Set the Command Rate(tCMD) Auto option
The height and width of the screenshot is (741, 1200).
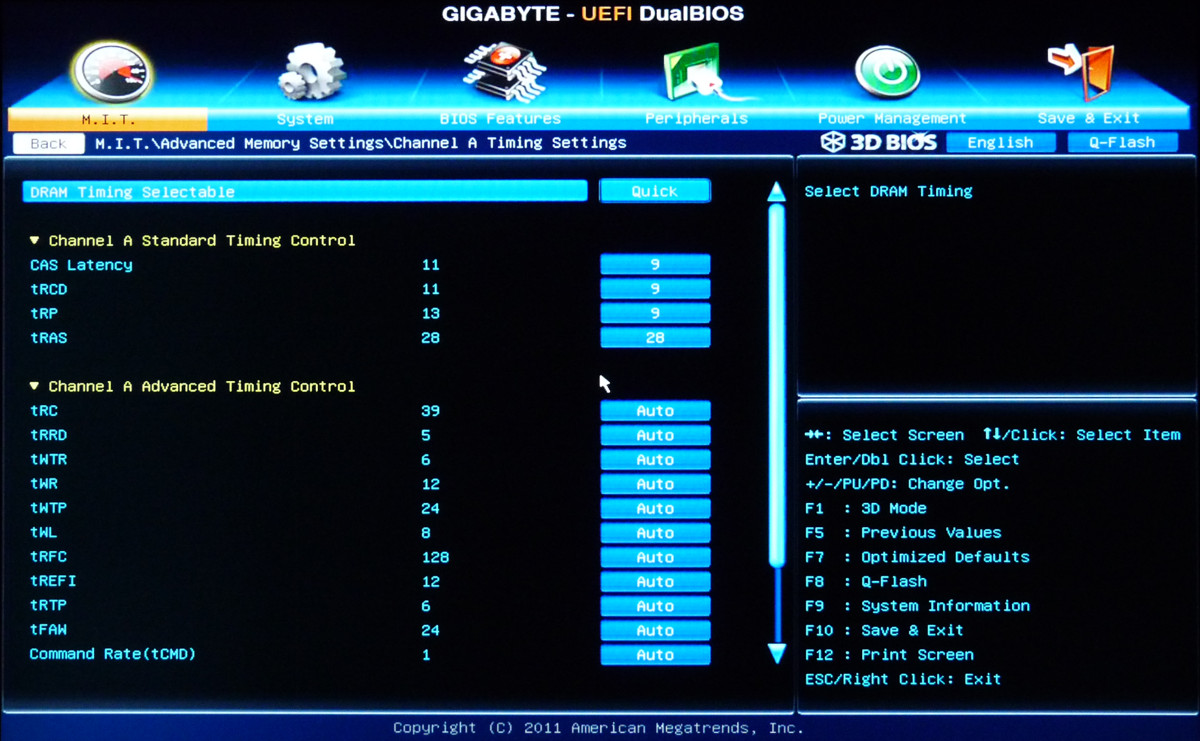point(655,655)
